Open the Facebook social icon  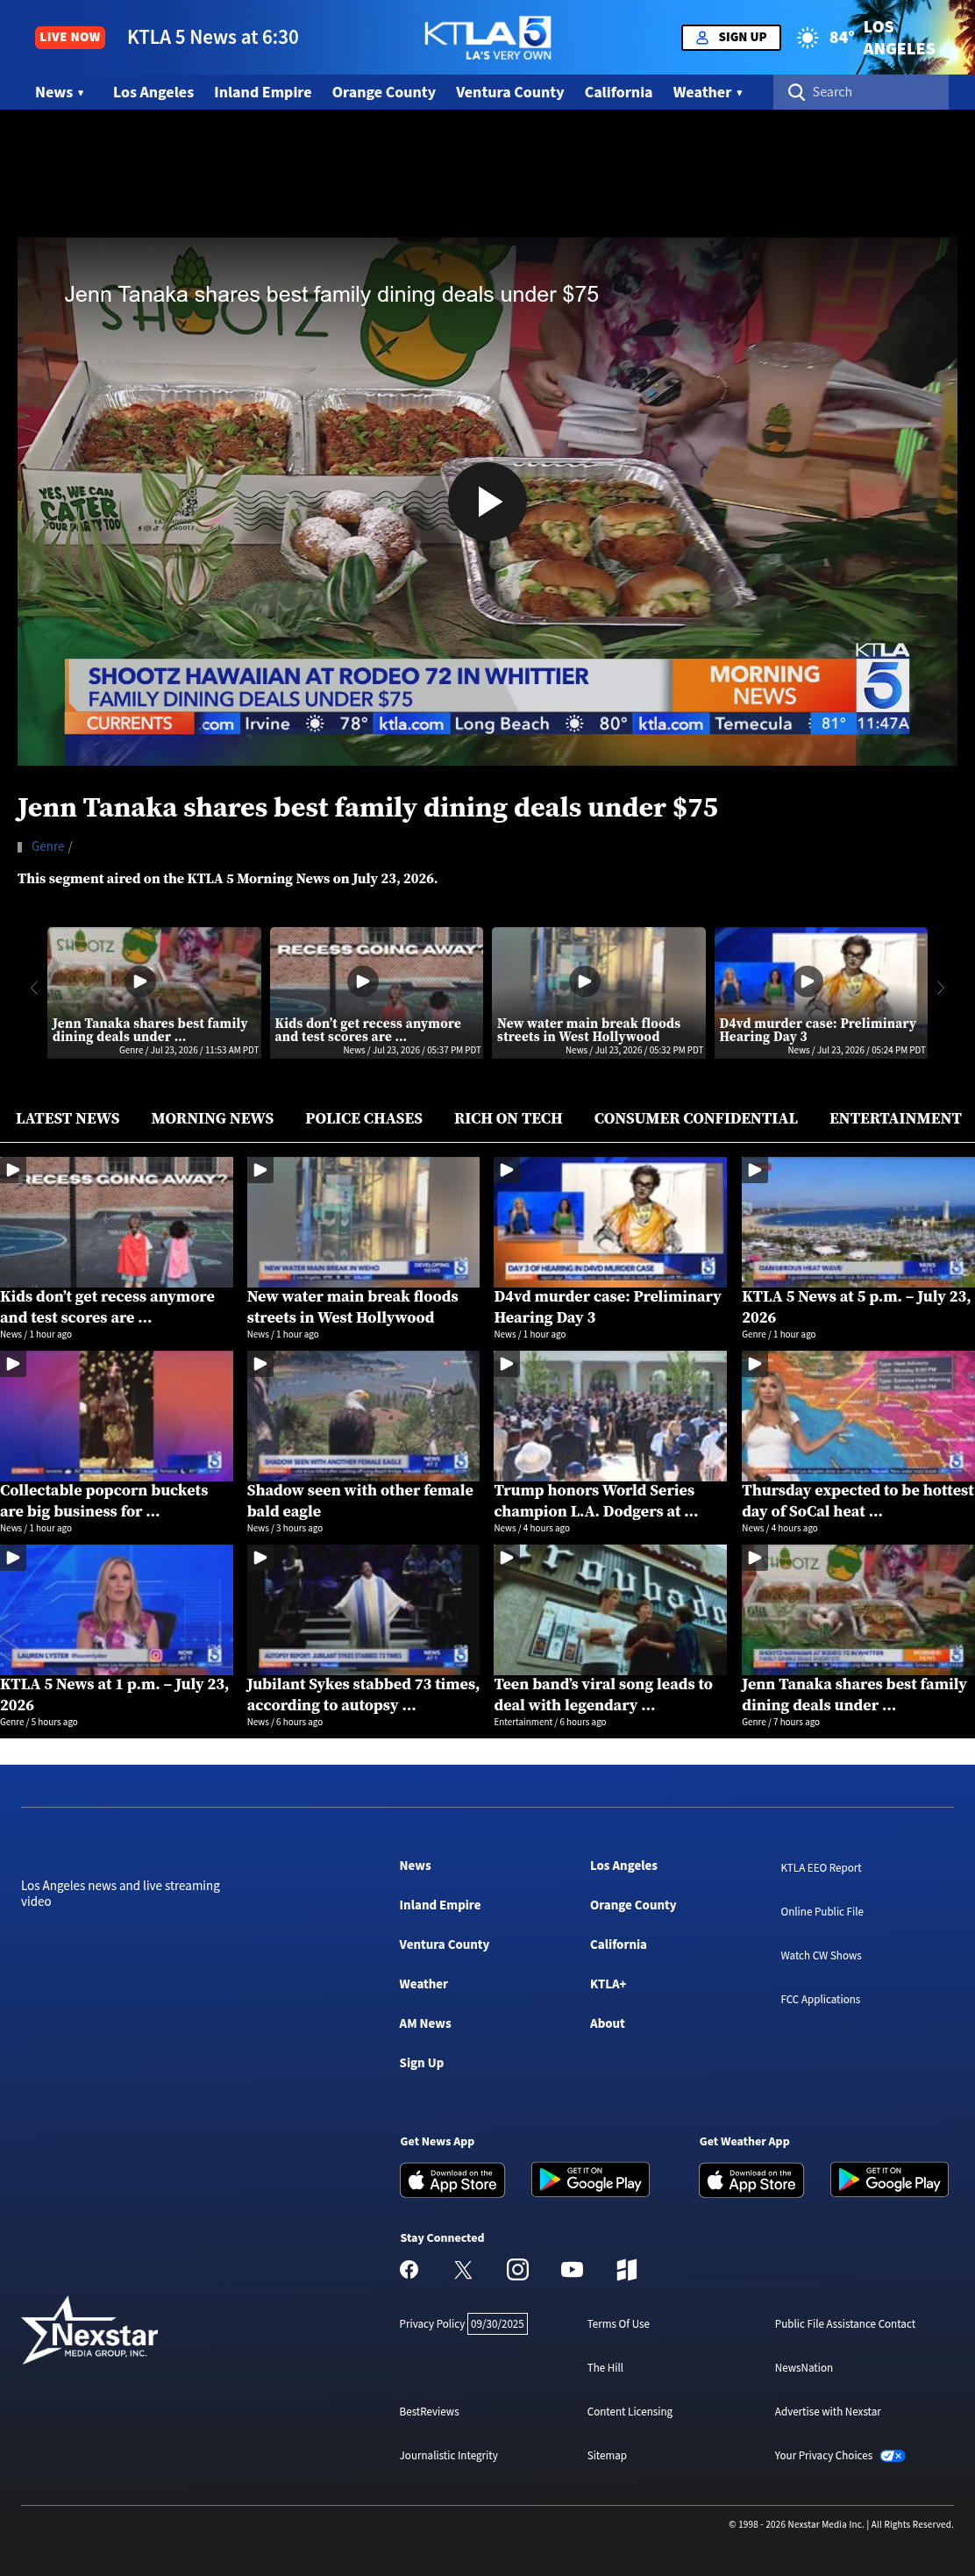[409, 2269]
